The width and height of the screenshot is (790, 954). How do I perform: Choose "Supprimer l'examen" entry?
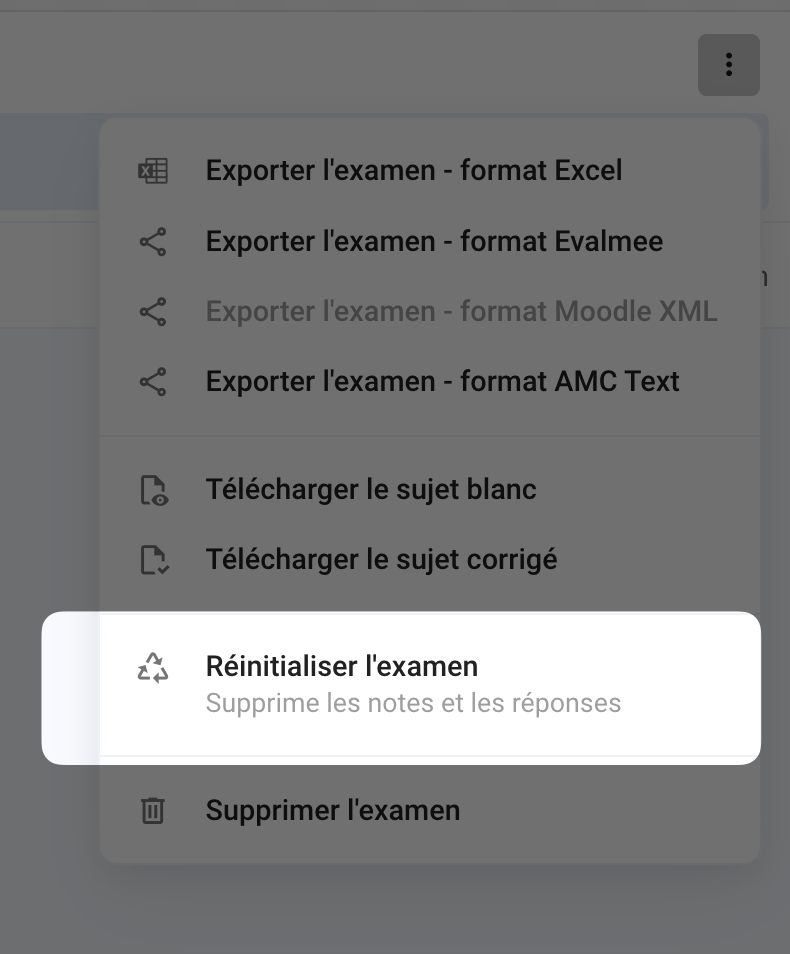pos(333,810)
